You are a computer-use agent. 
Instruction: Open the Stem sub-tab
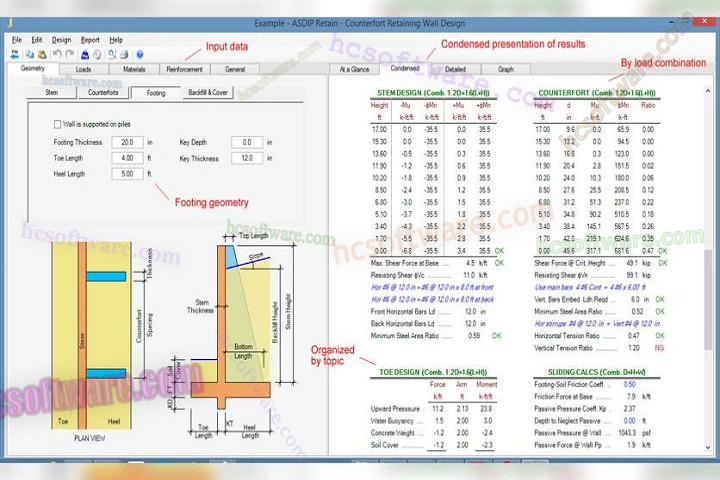click(x=51, y=92)
